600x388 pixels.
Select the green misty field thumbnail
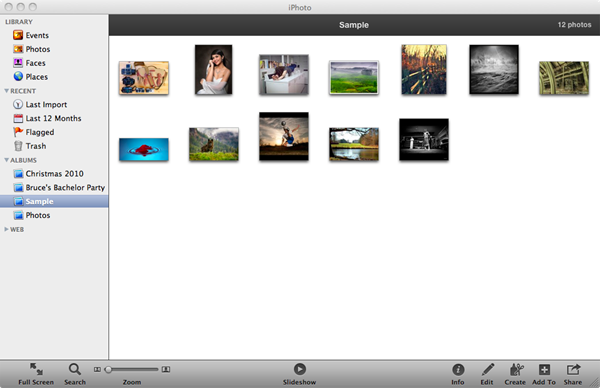354,77
